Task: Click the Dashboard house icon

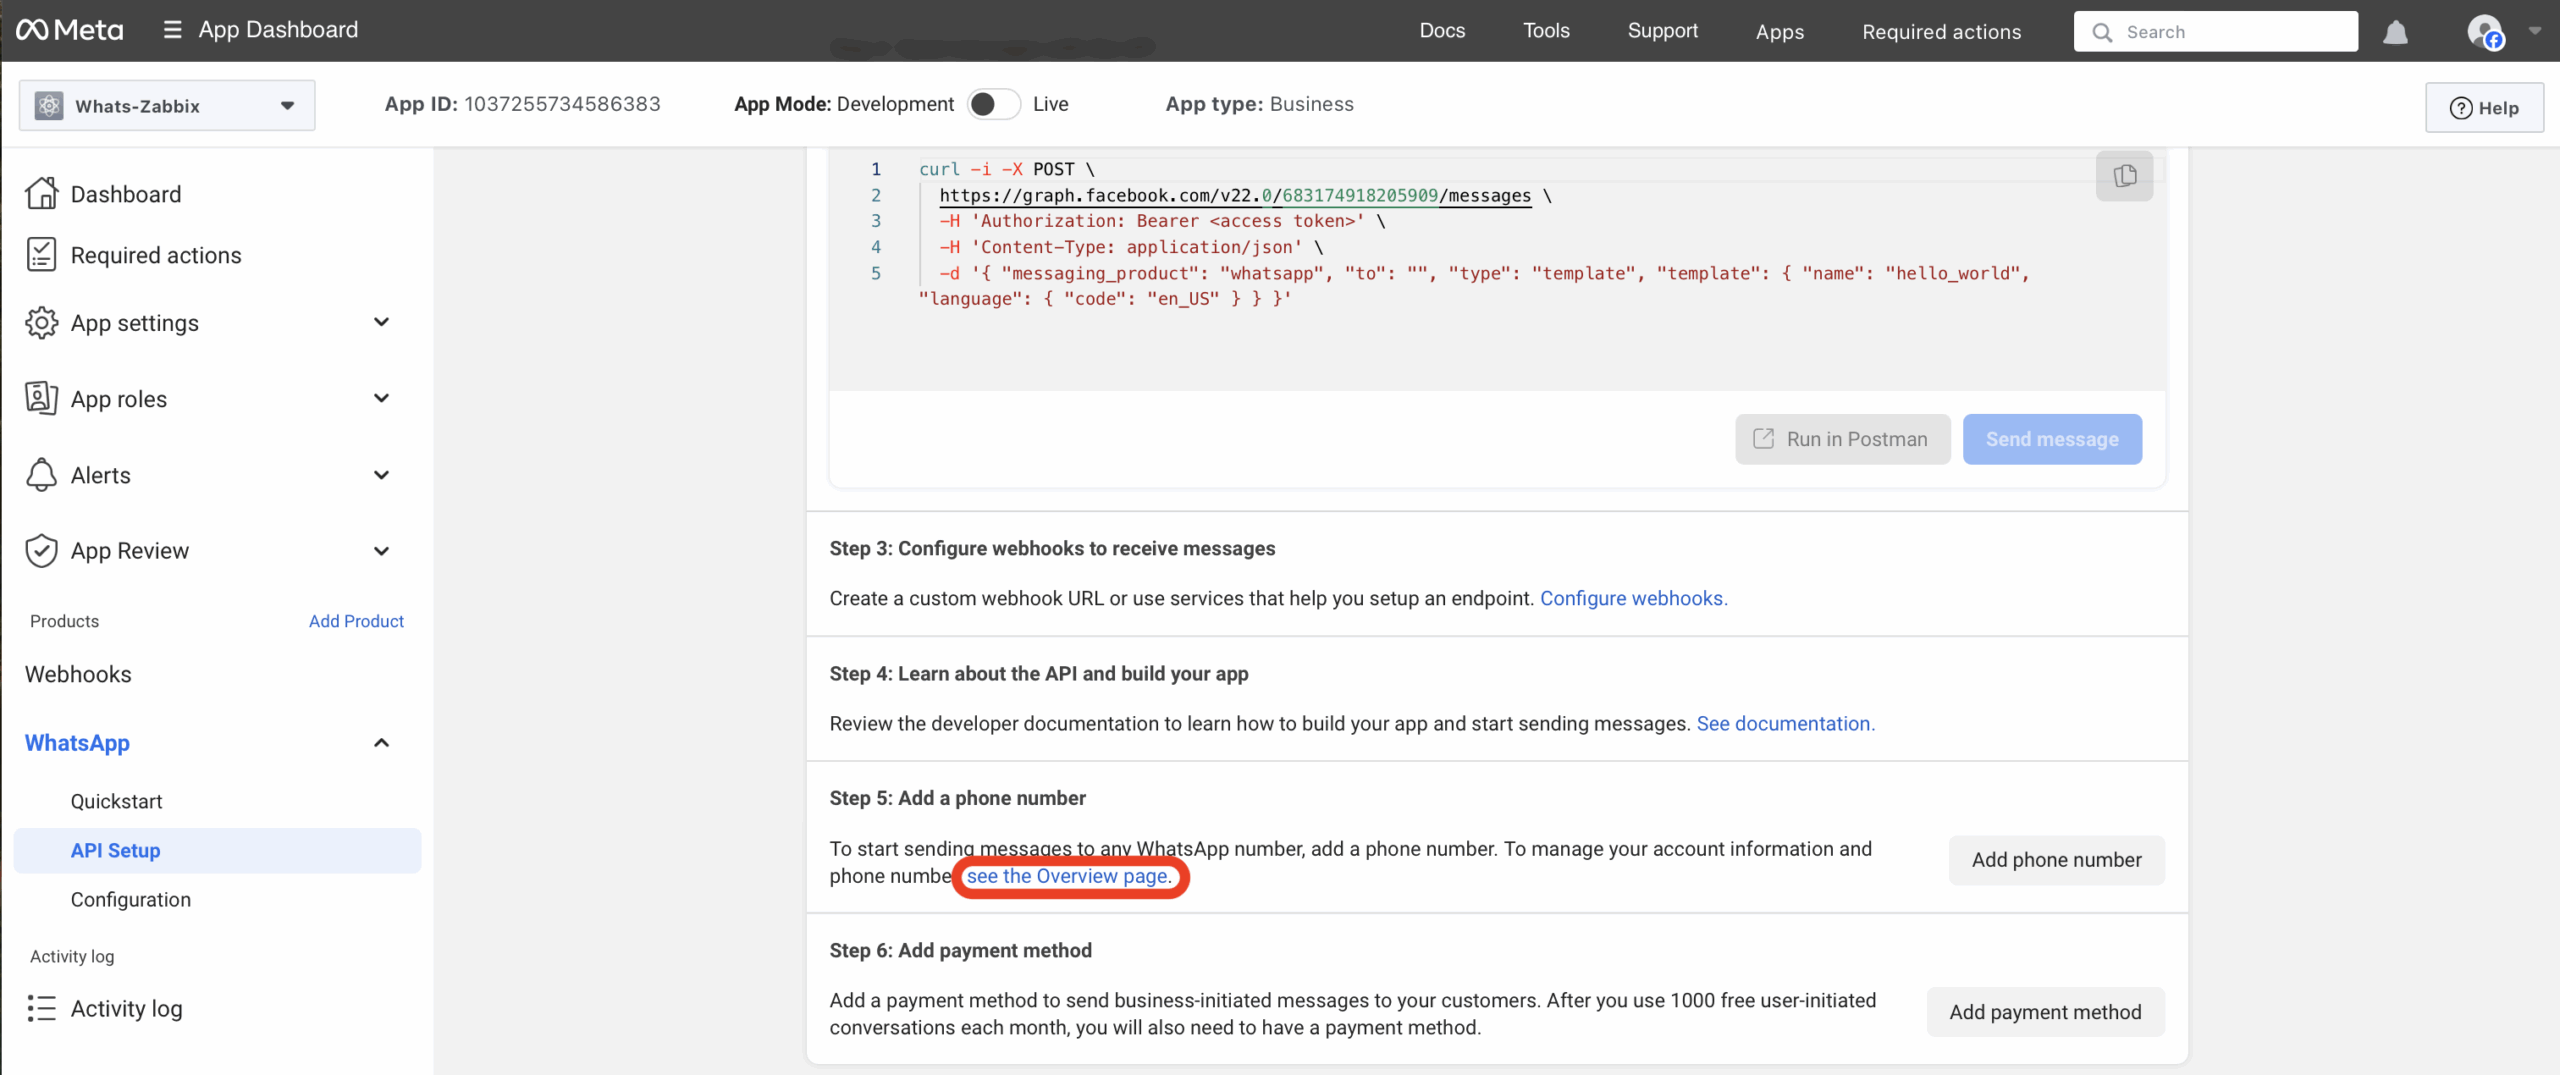Action: [41, 193]
